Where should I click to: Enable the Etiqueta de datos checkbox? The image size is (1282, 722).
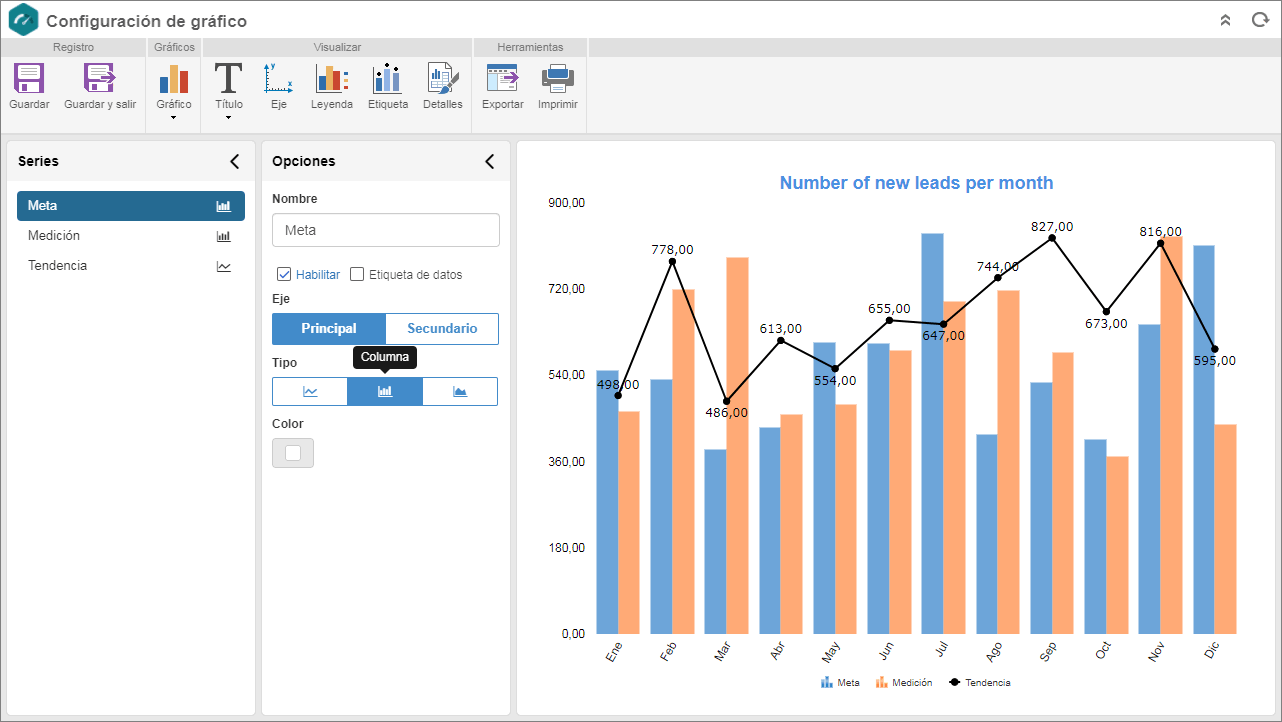[x=357, y=274]
